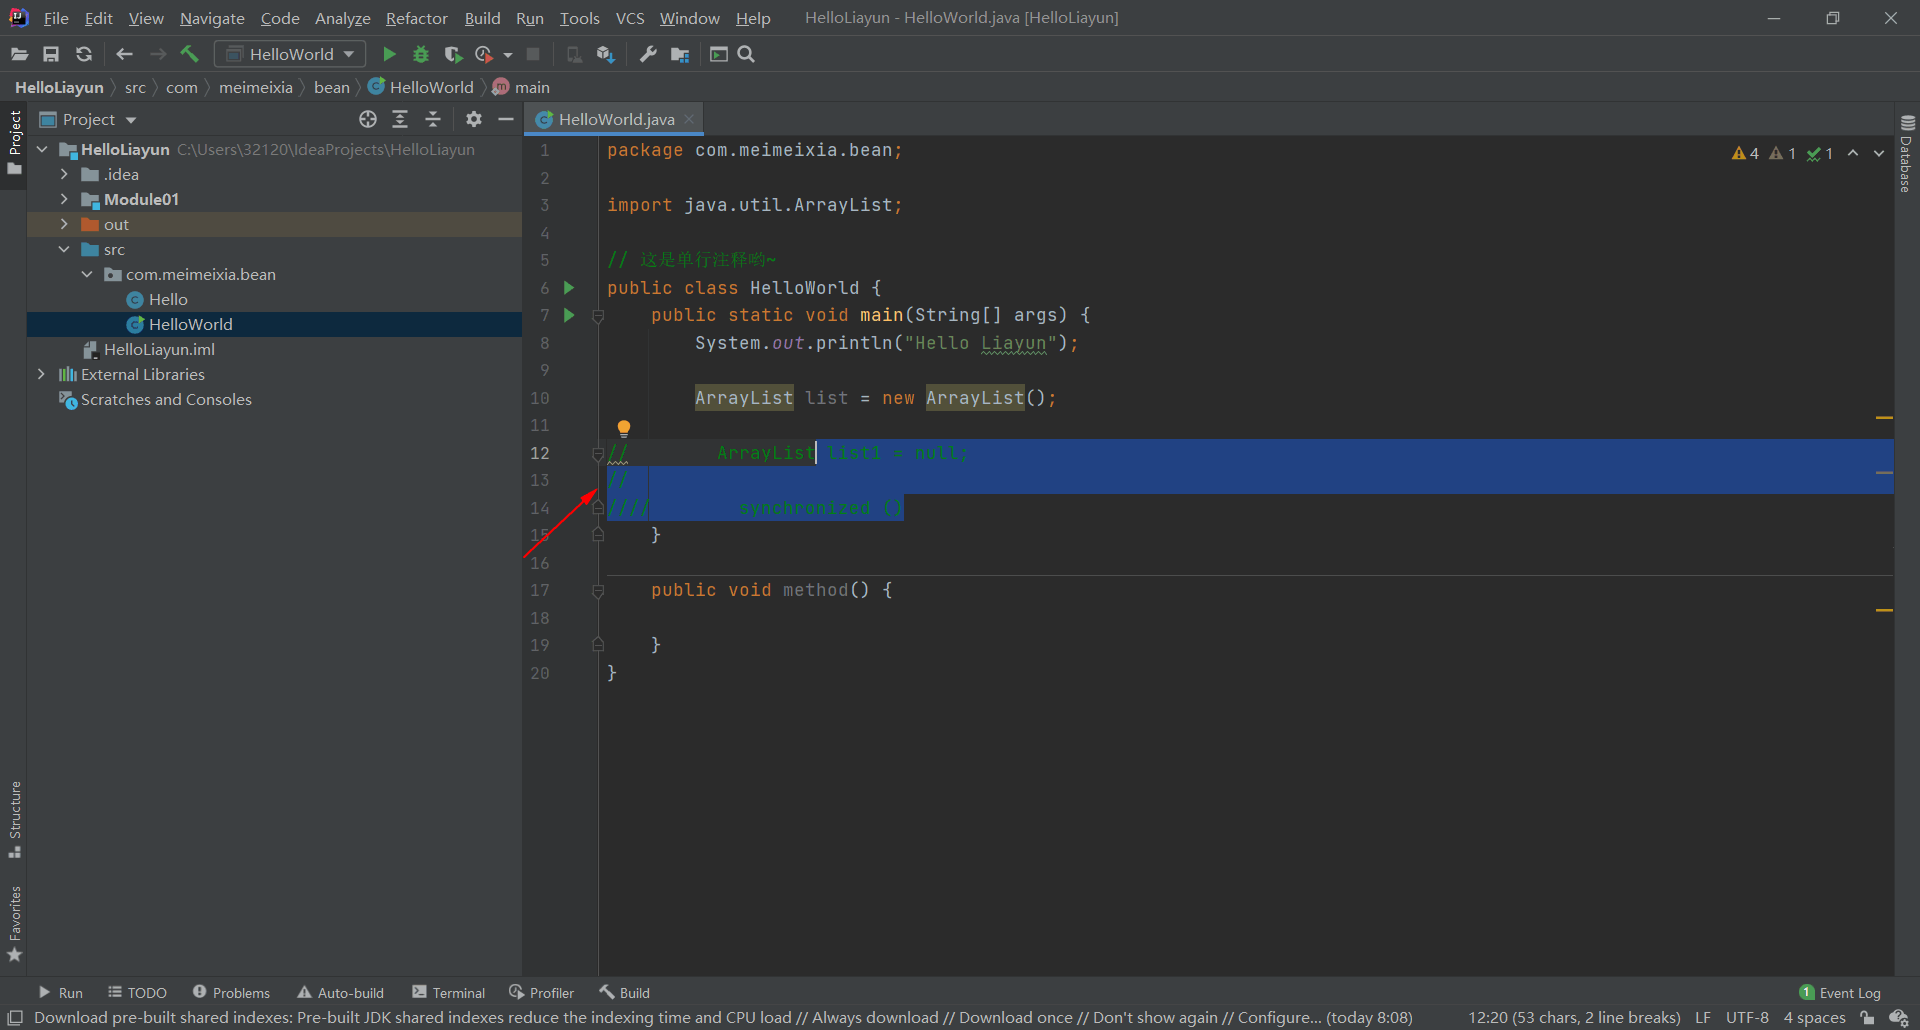Click the 4 spaces indent indicator
This screenshot has width=1920, height=1030.
[1814, 1018]
